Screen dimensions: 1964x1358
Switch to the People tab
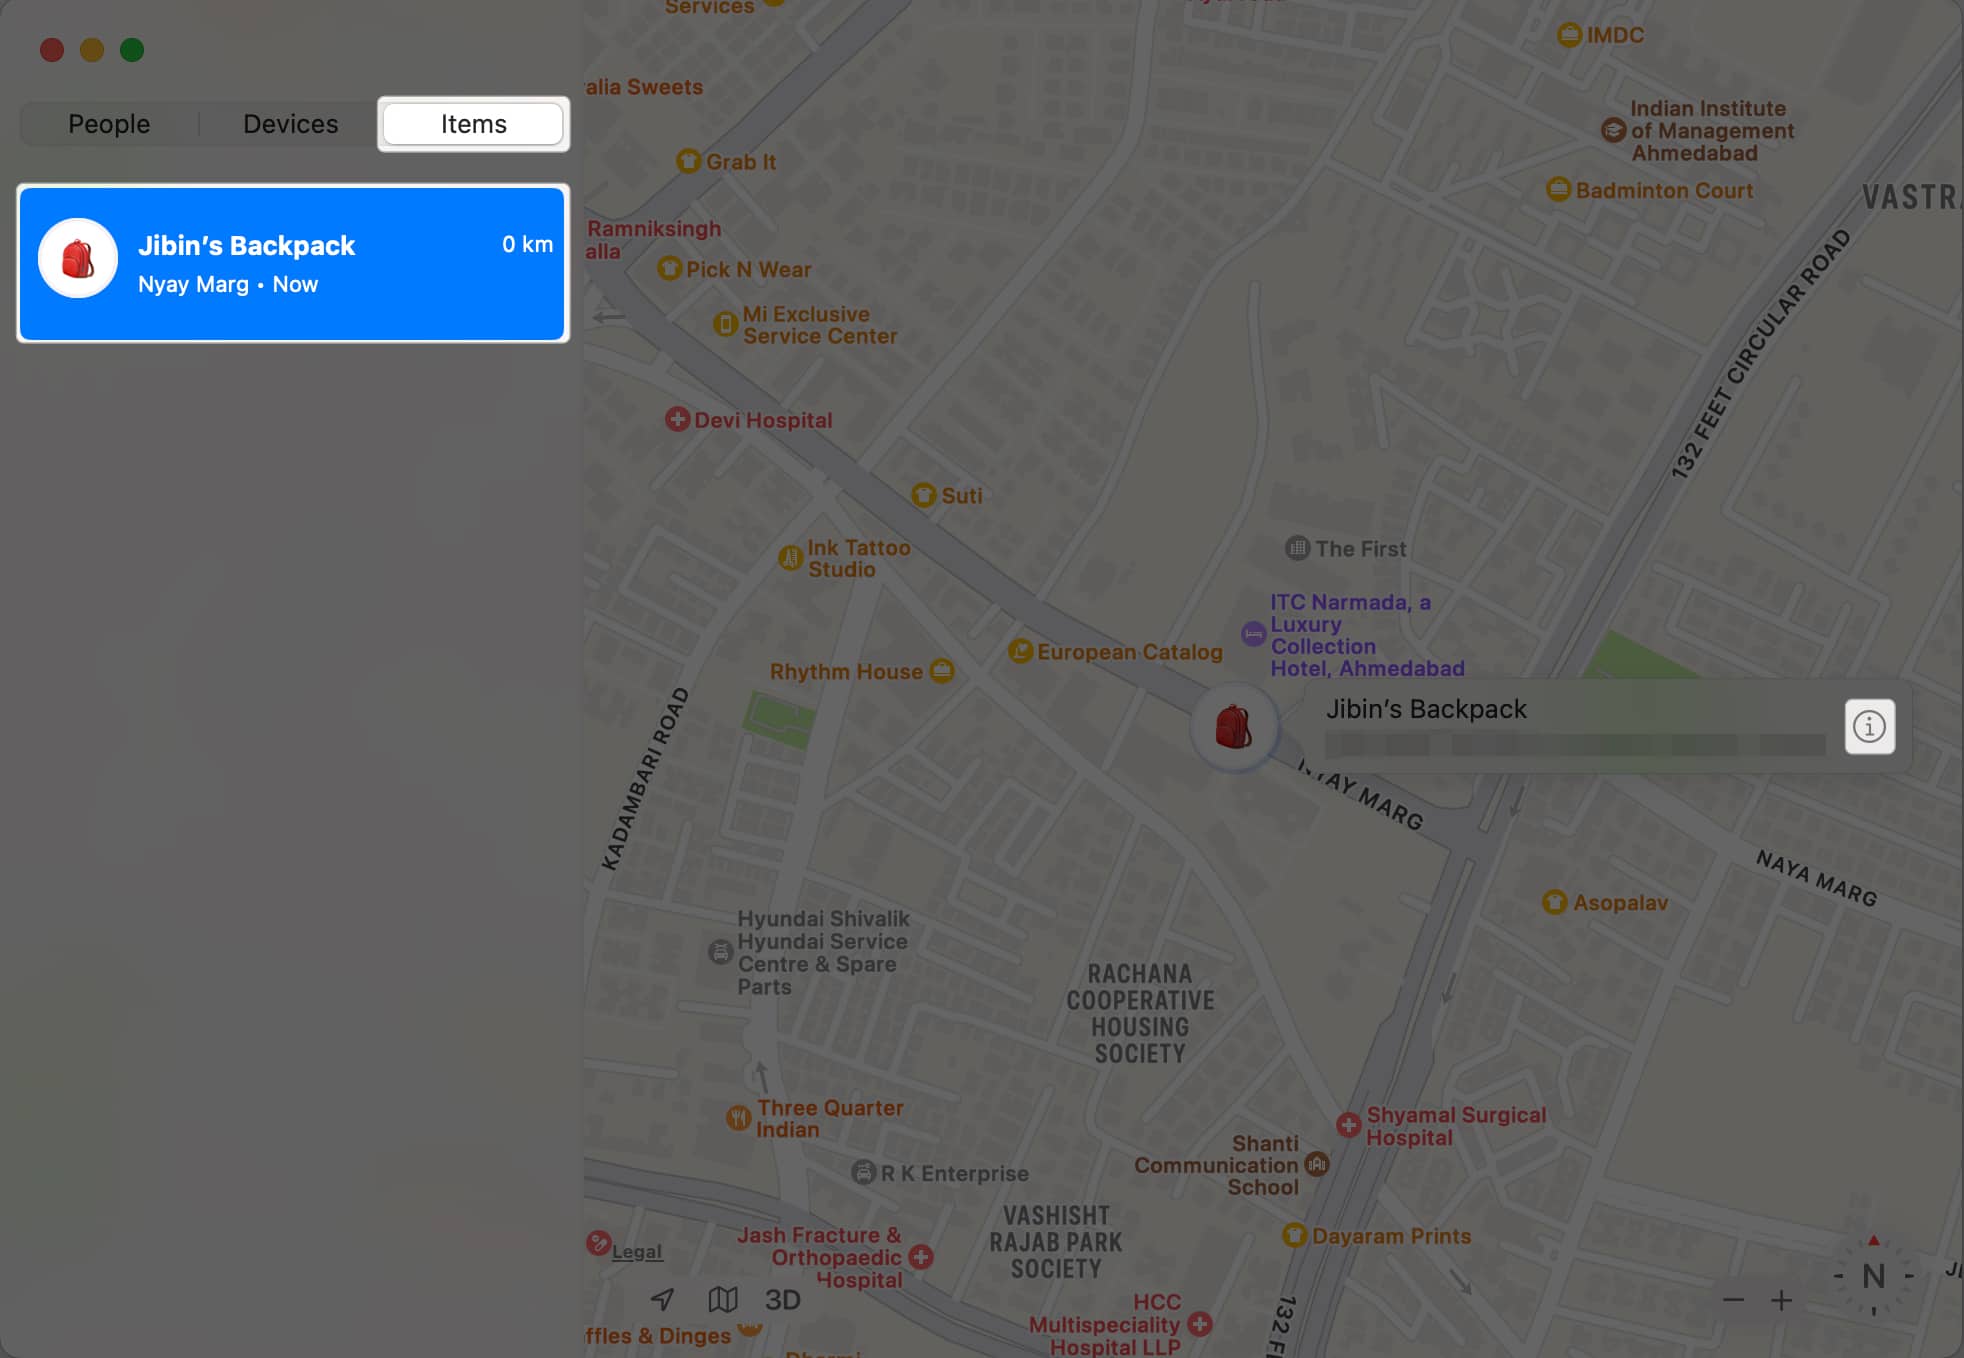109,124
